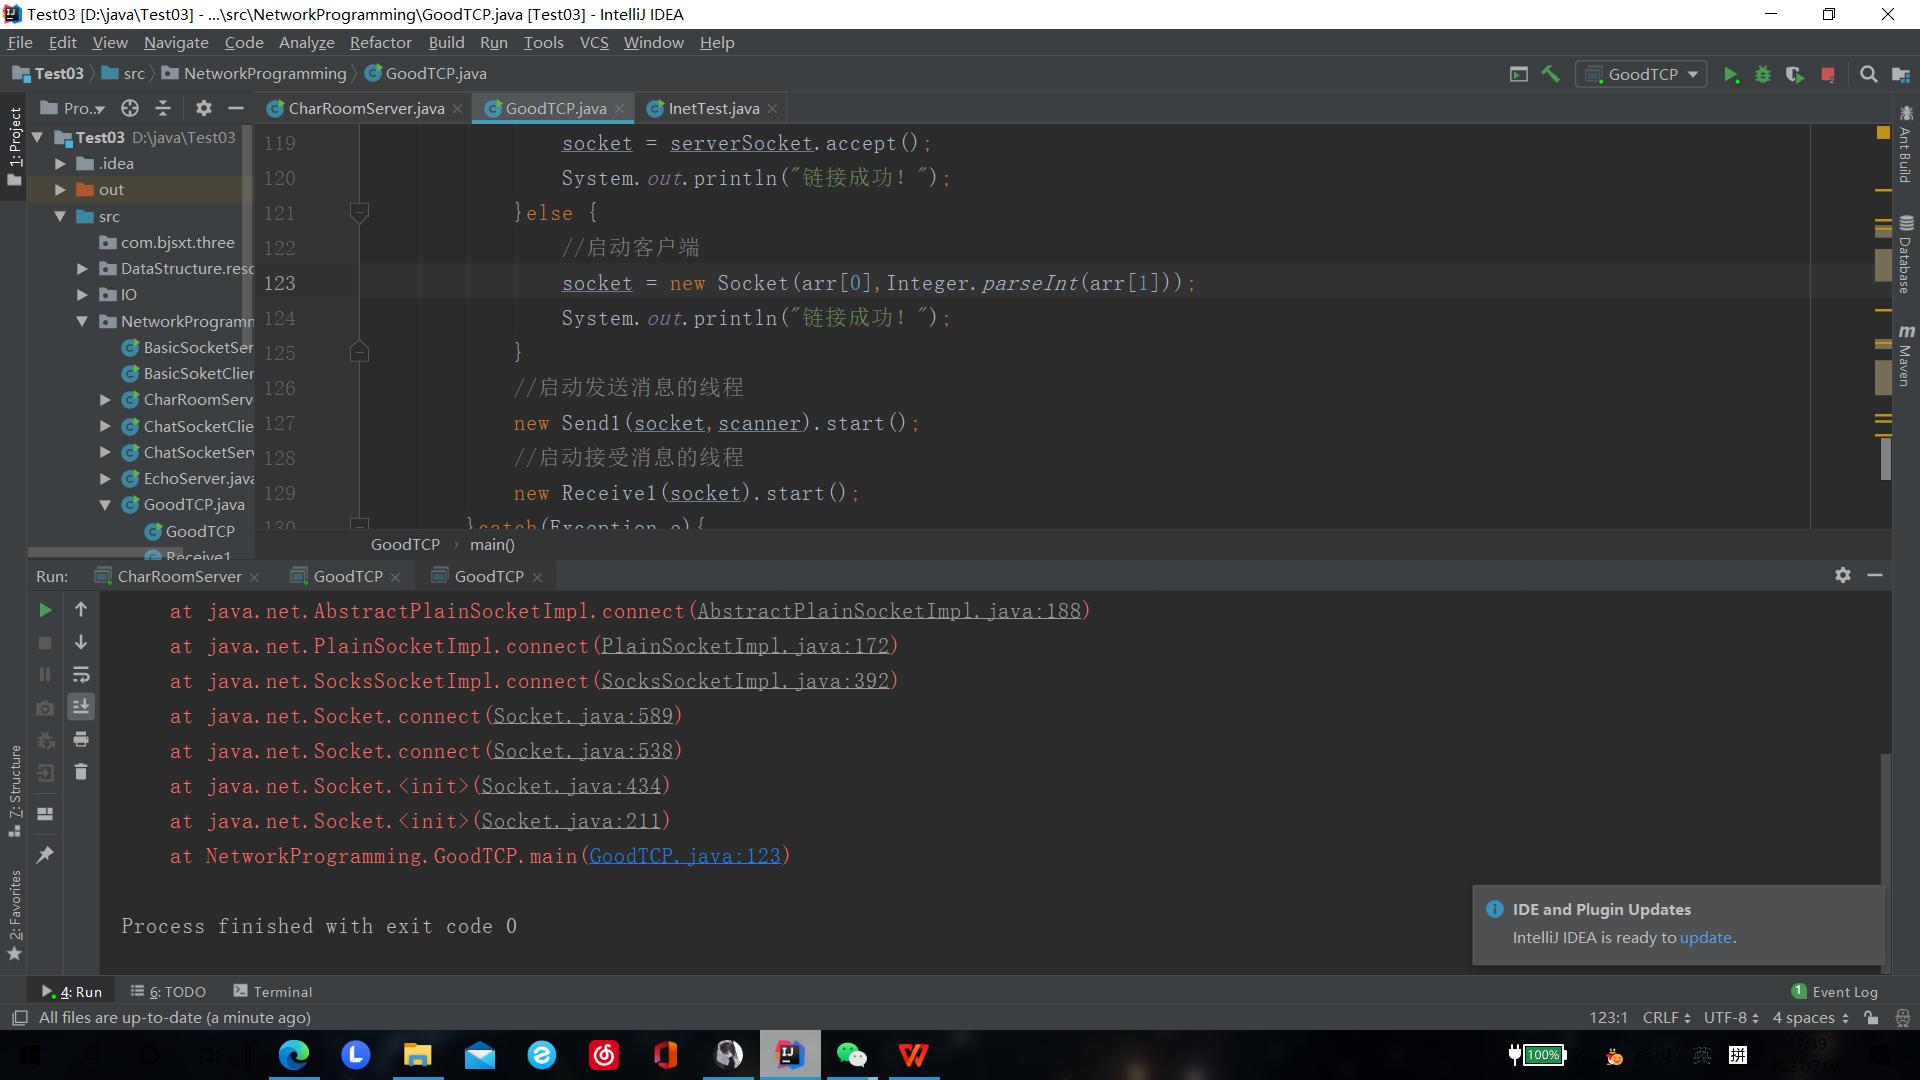Screen dimensions: 1920x1080
Task: Toggle the Structure tool window tab
Action: pyautogui.click(x=14, y=790)
